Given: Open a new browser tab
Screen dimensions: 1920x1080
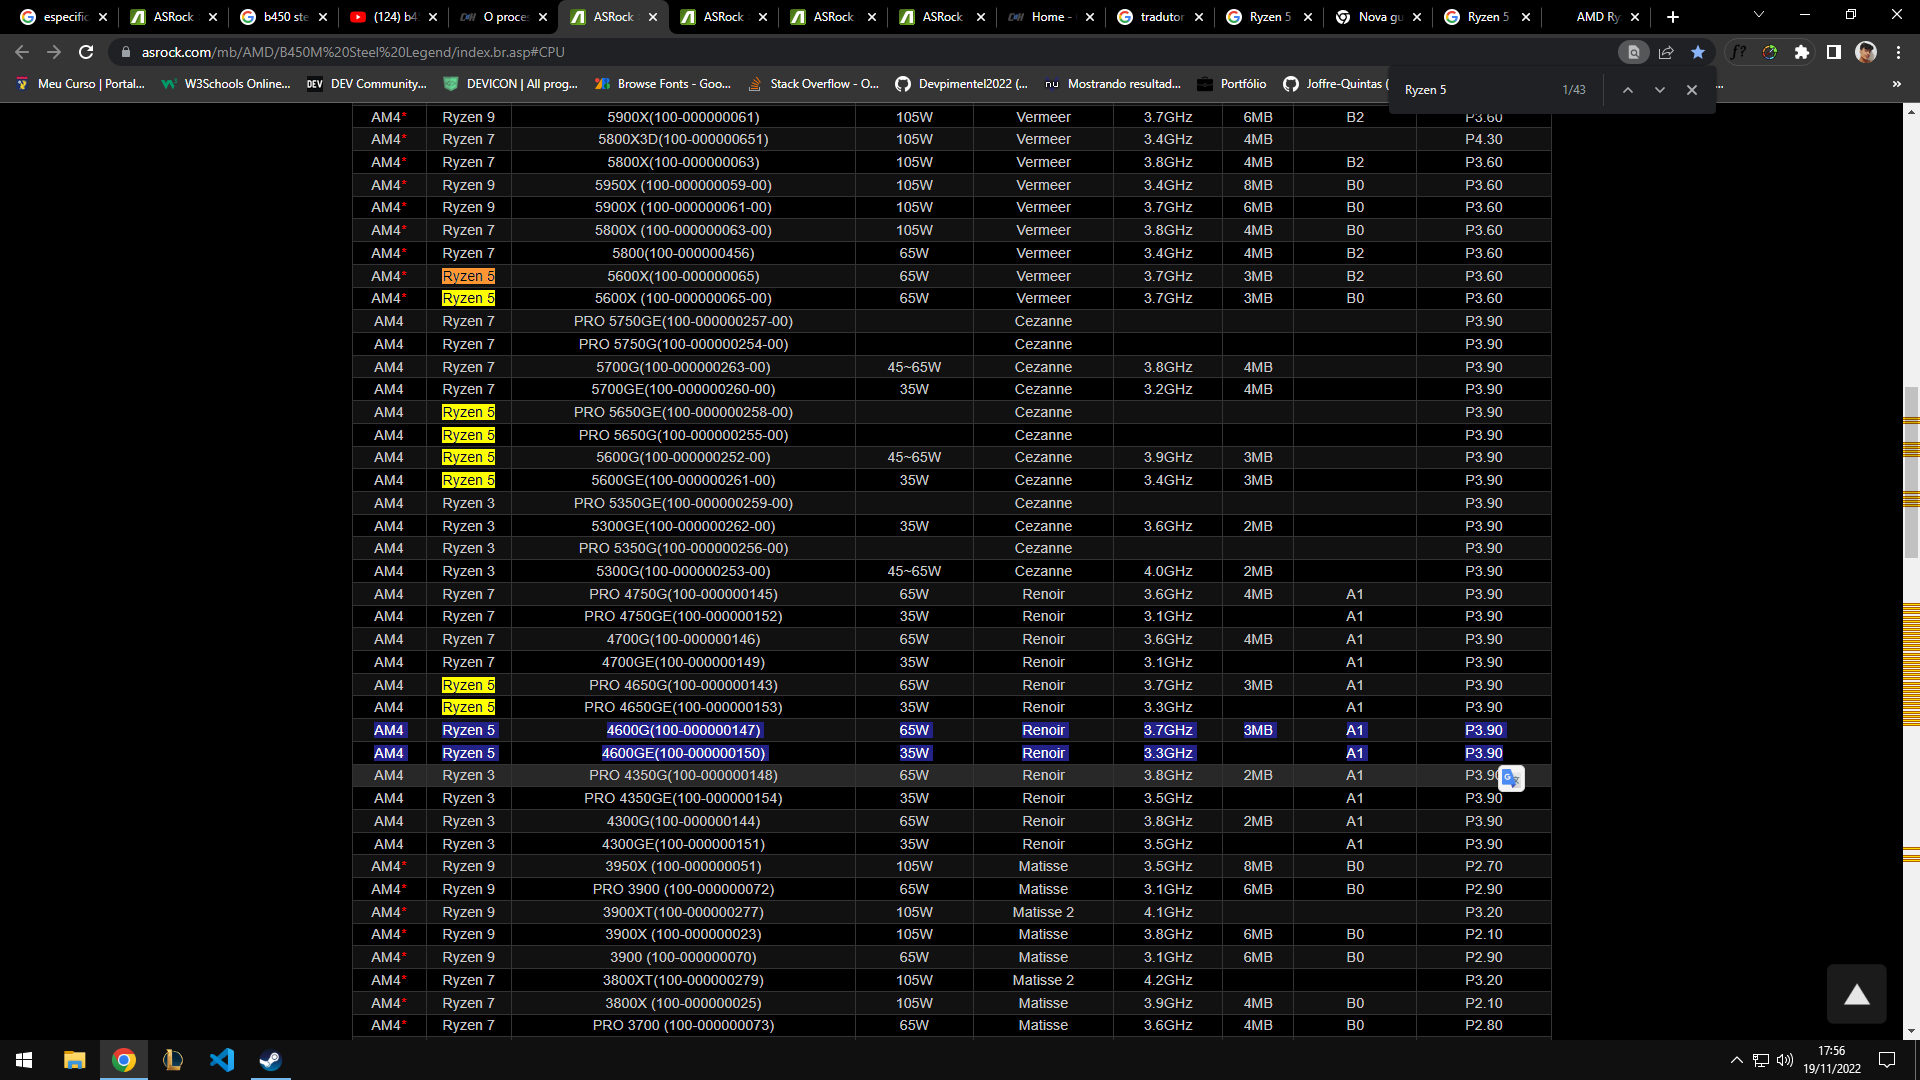Looking at the screenshot, I should click(1673, 17).
